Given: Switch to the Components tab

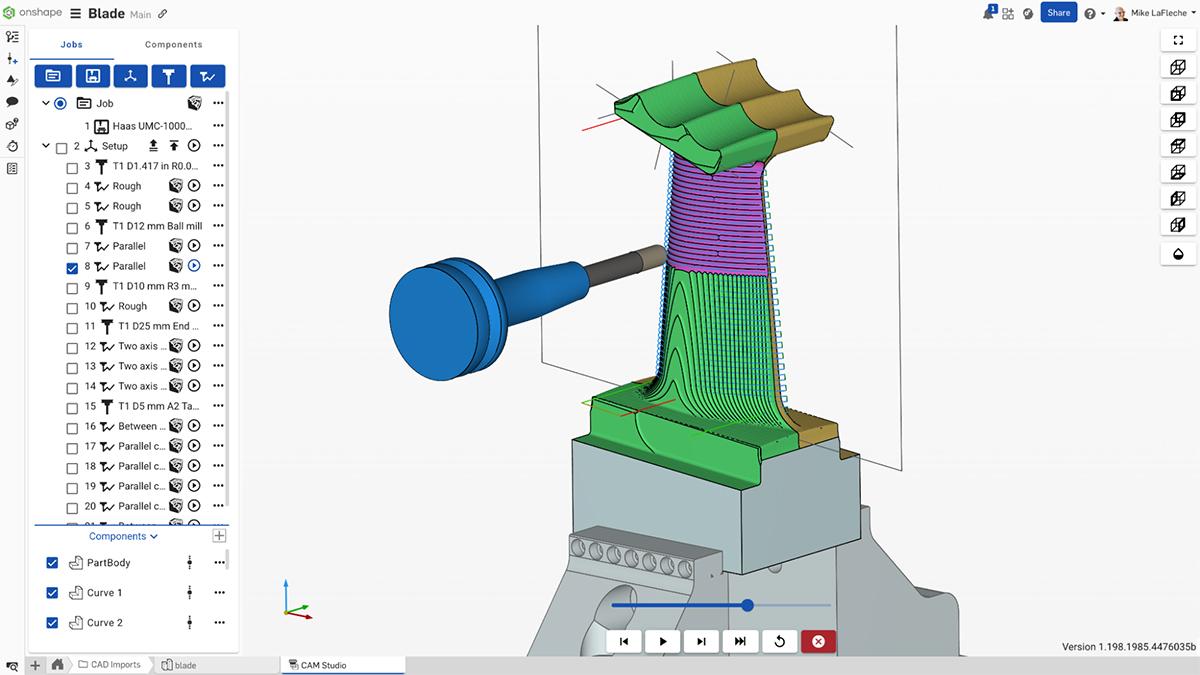Looking at the screenshot, I should pyautogui.click(x=173, y=45).
